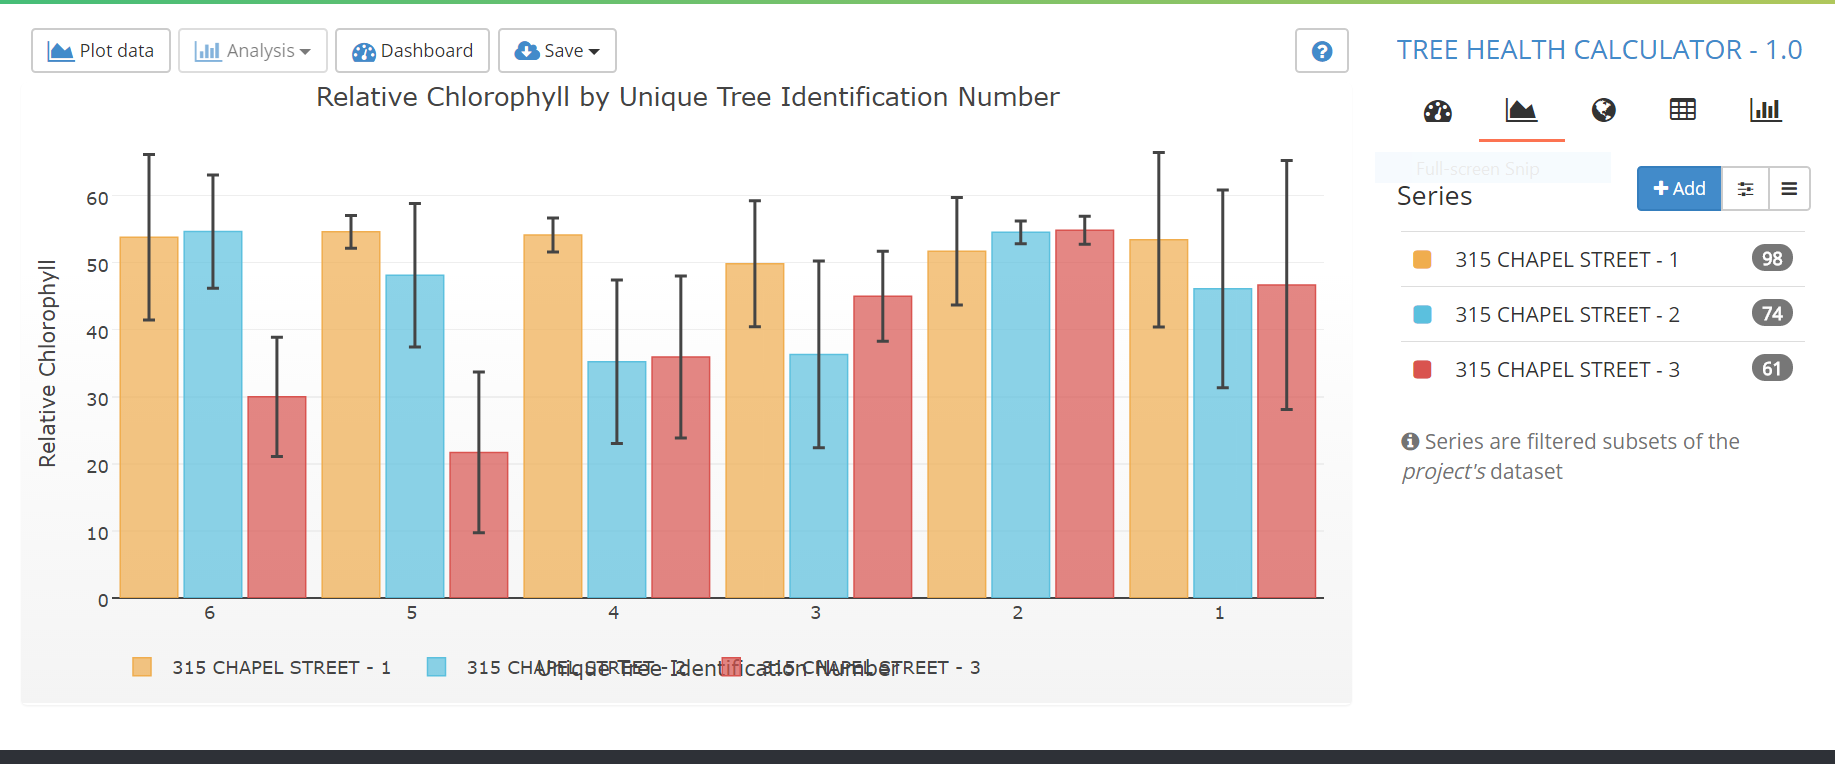Click the info icon beside series note
Image resolution: width=1835 pixels, height=764 pixels.
coord(1410,441)
